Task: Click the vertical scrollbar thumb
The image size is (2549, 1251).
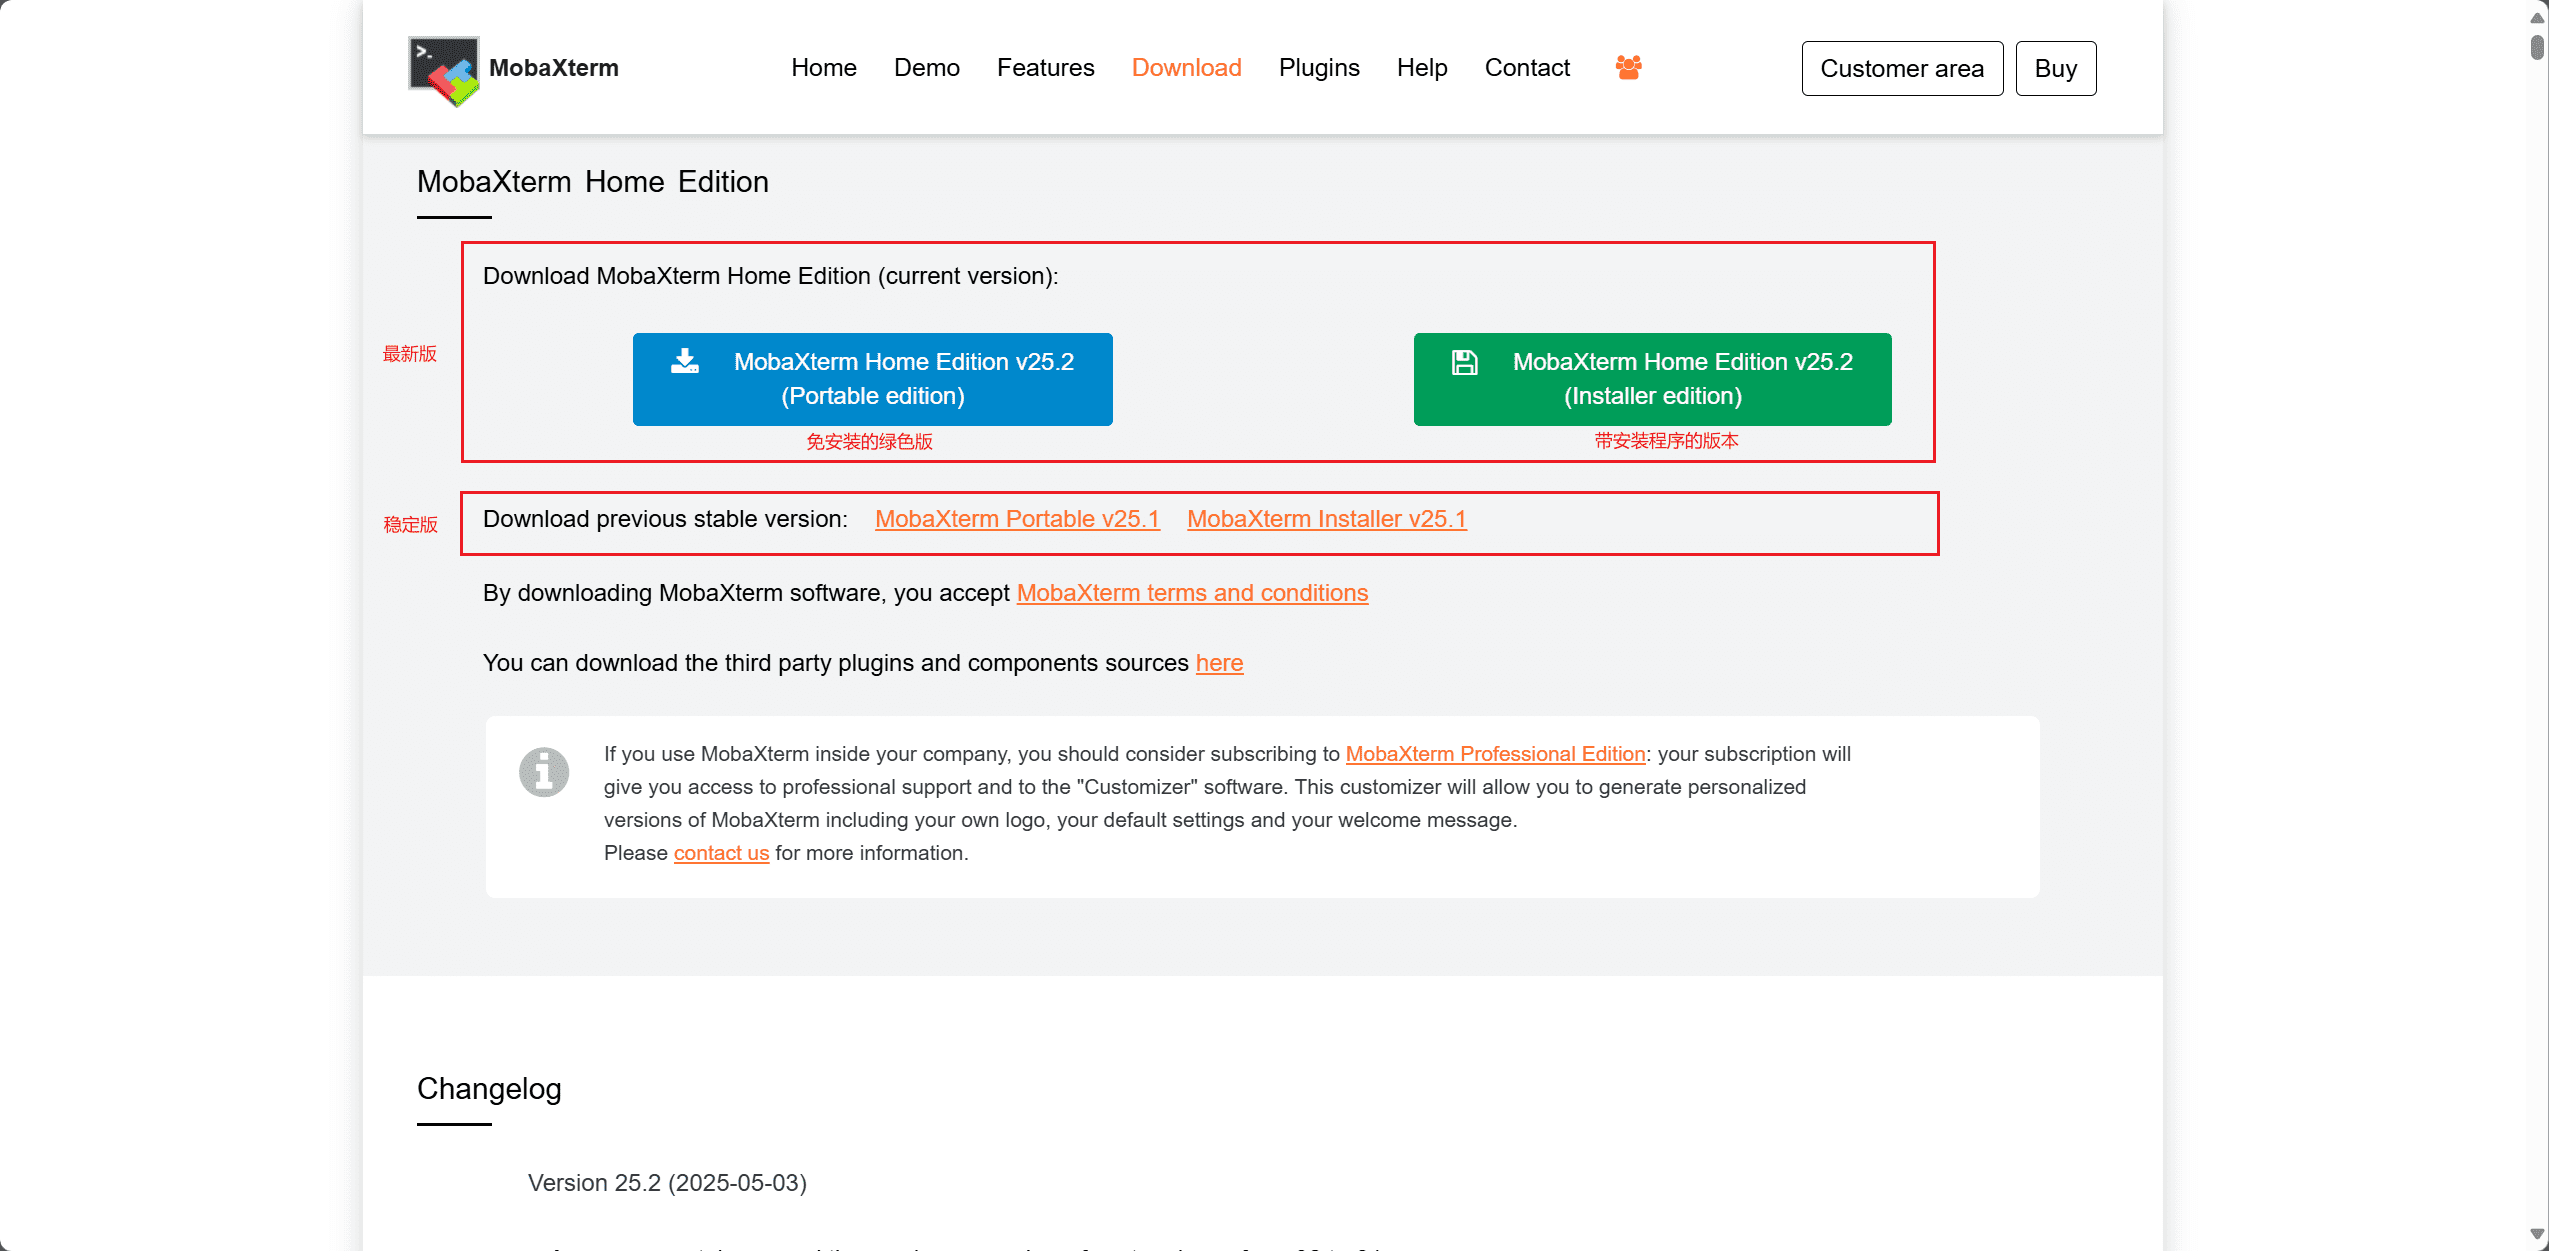Action: pyautogui.click(x=2537, y=47)
